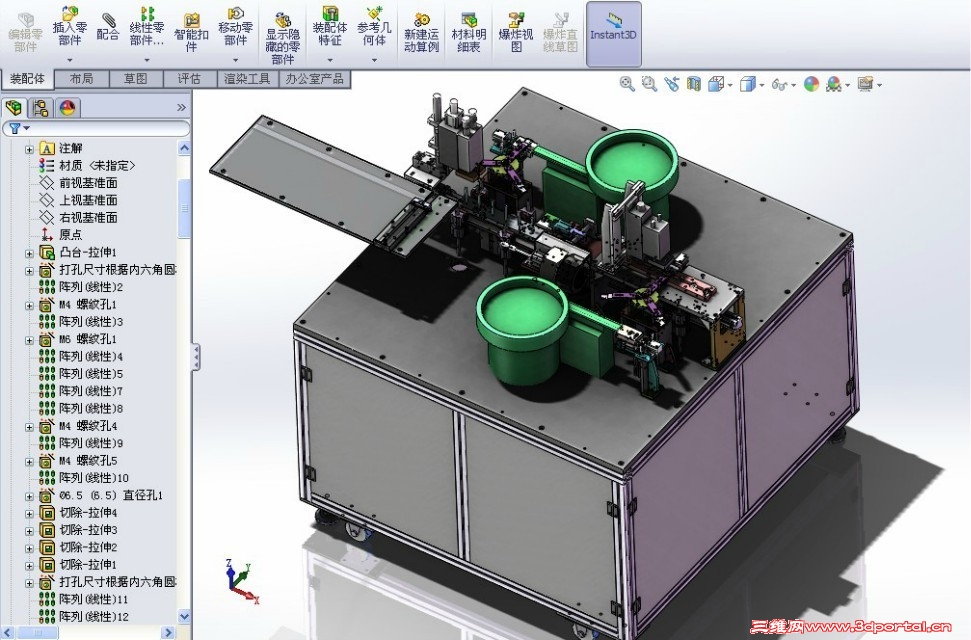Screen dimensions: 971x640
Task: Expand the 注解 tree node
Action: coord(29,149)
